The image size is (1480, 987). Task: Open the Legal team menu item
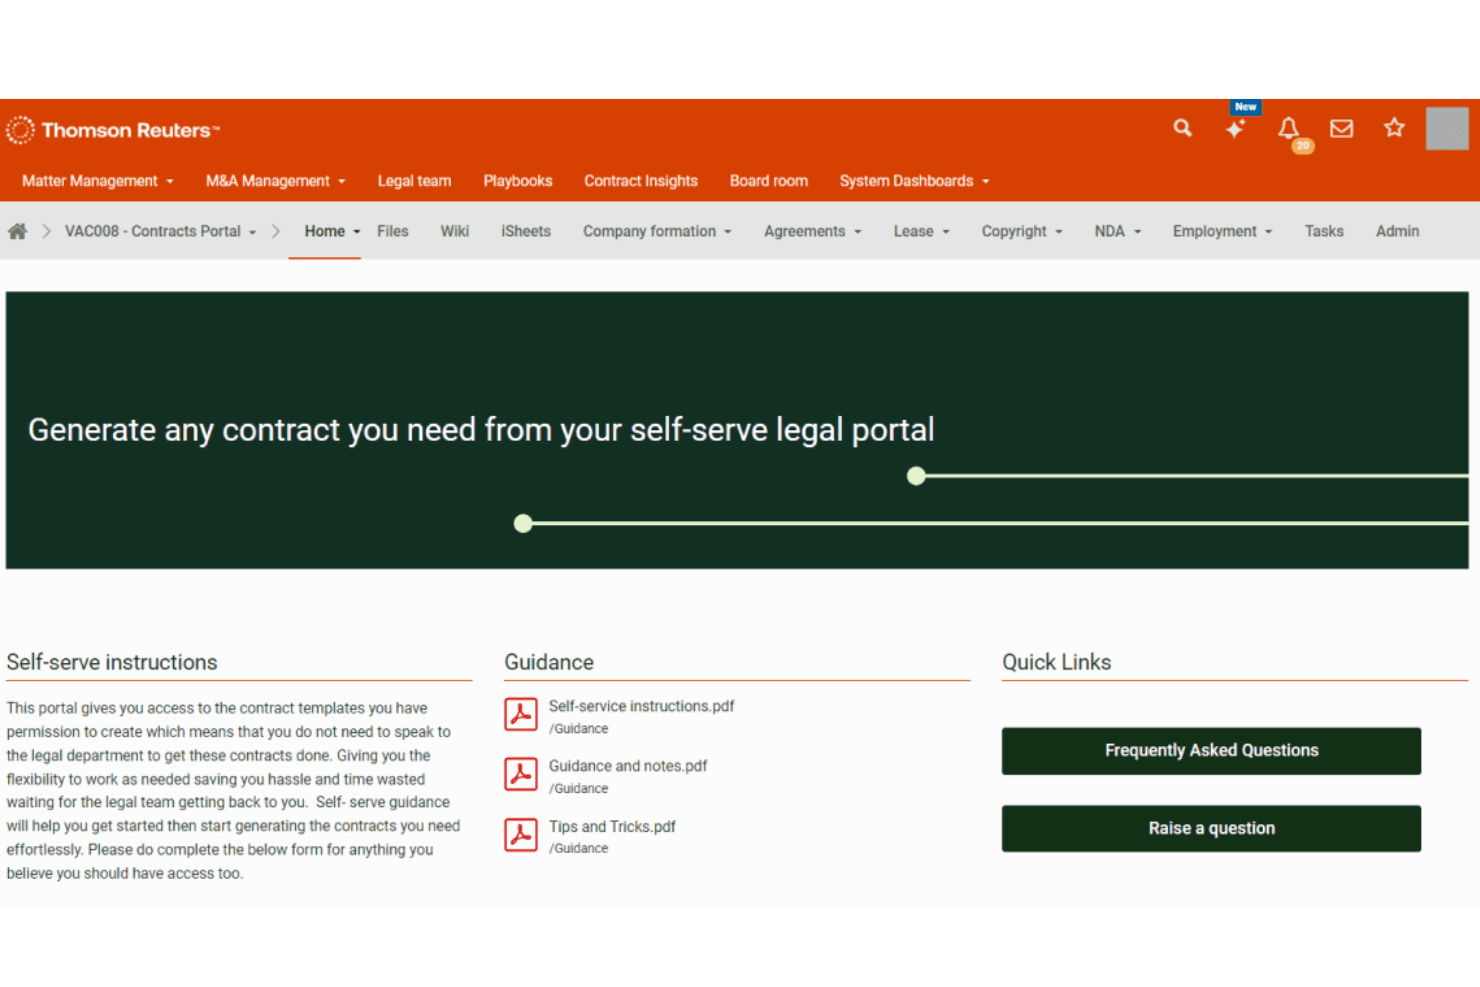(x=414, y=181)
